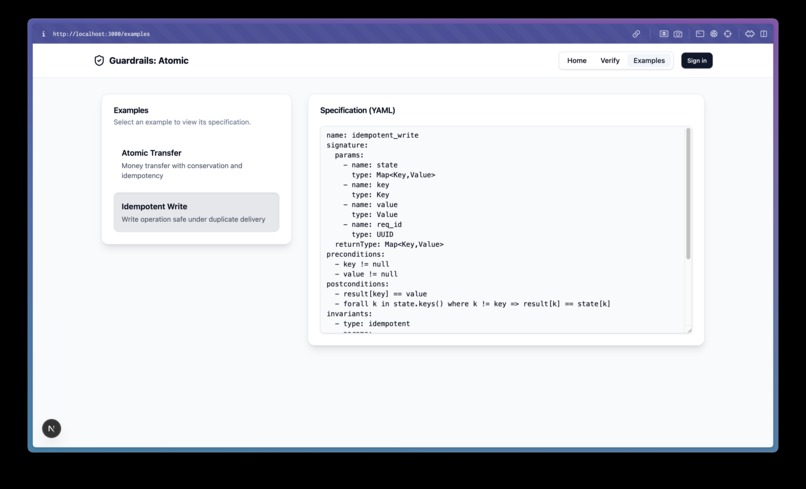Click the "Specification (YAML)" heading
Screen dimensions: 806x489
pyautogui.click(x=357, y=110)
